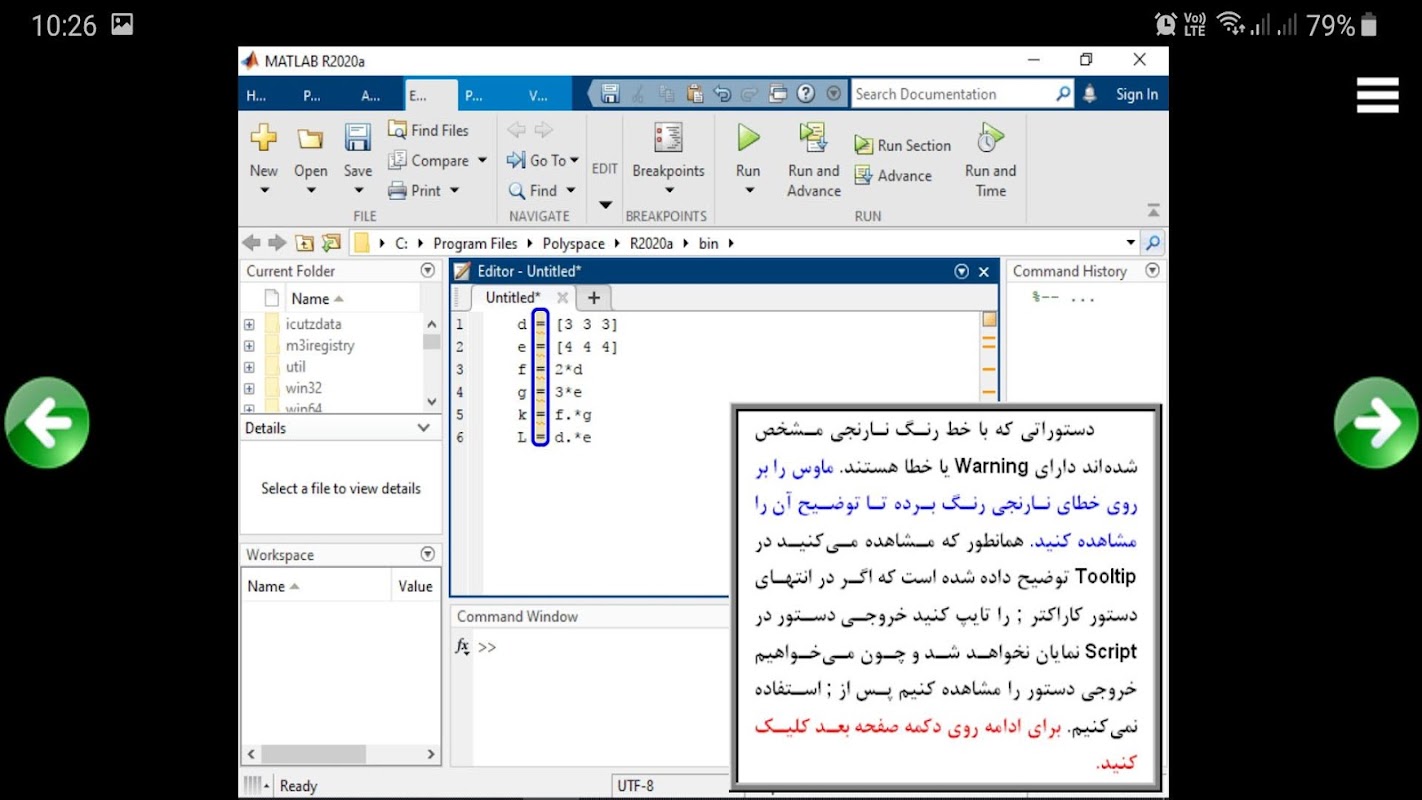The height and width of the screenshot is (800, 1422).
Task: Open Help with the question mark icon
Action: coord(806,94)
